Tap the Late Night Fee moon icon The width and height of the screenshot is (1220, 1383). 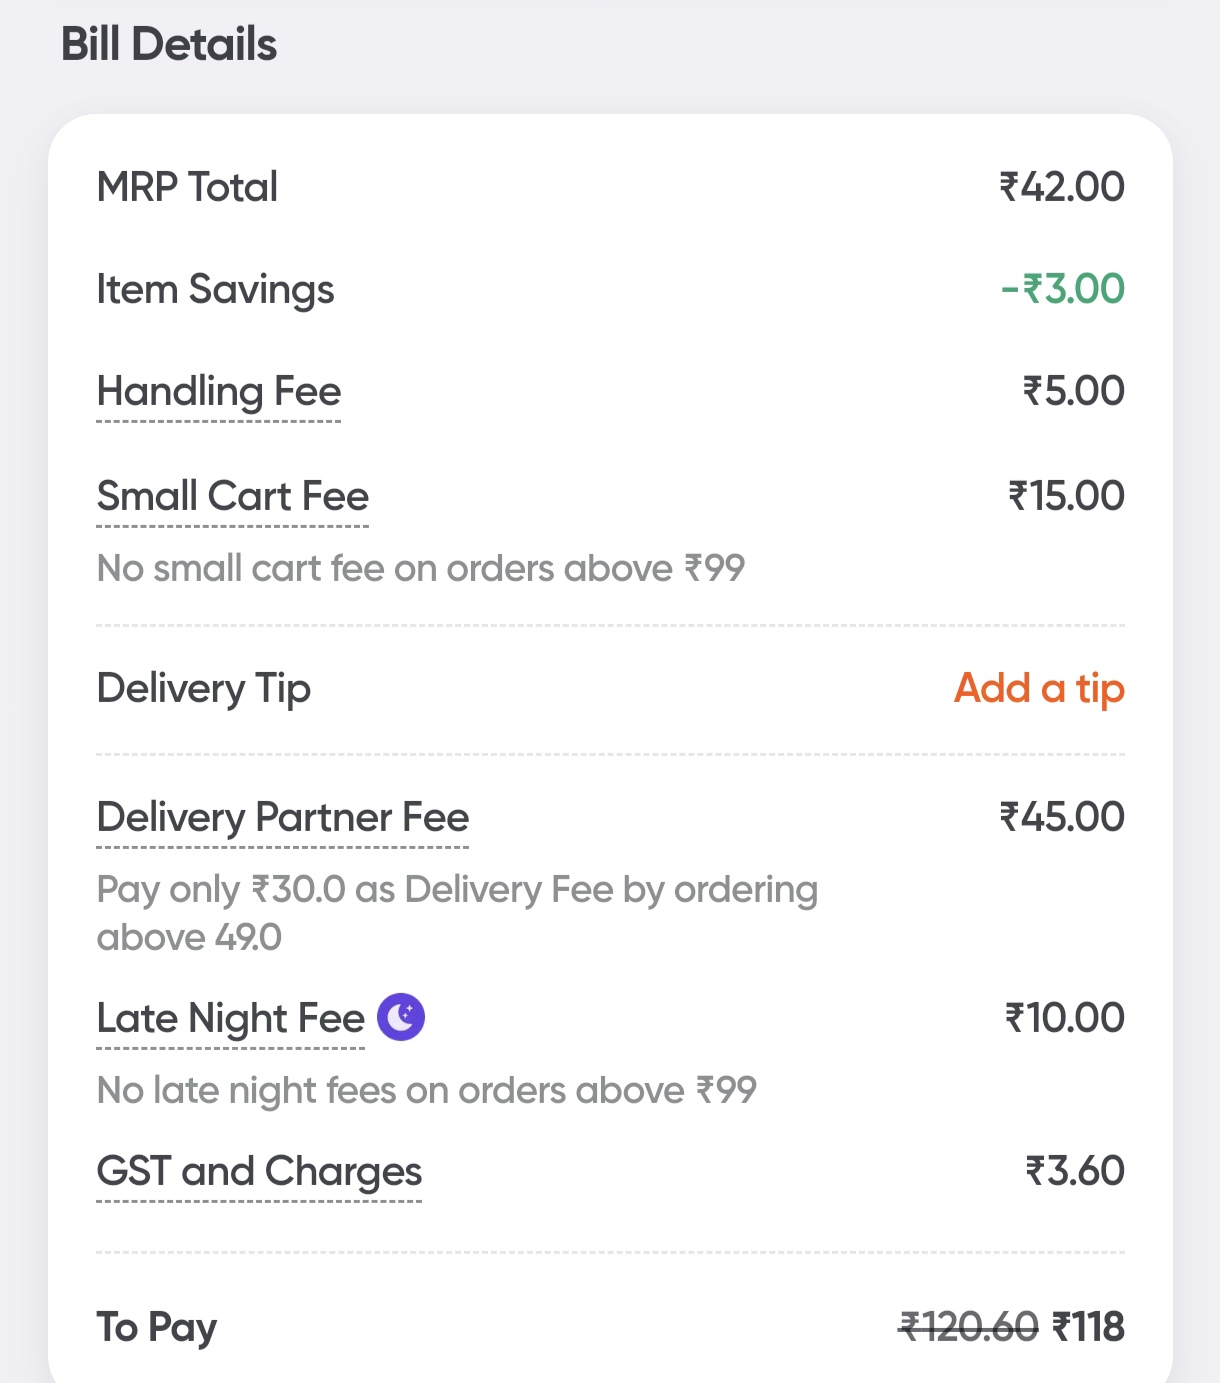click(401, 1017)
